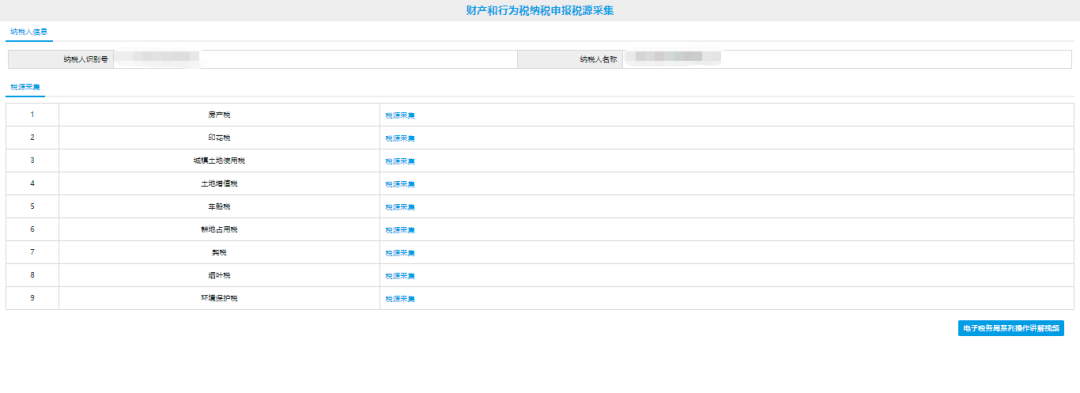Screen dimensions: 1080x393
Task: Open 税源采集 link for 耕地占用税
Action: coord(400,230)
